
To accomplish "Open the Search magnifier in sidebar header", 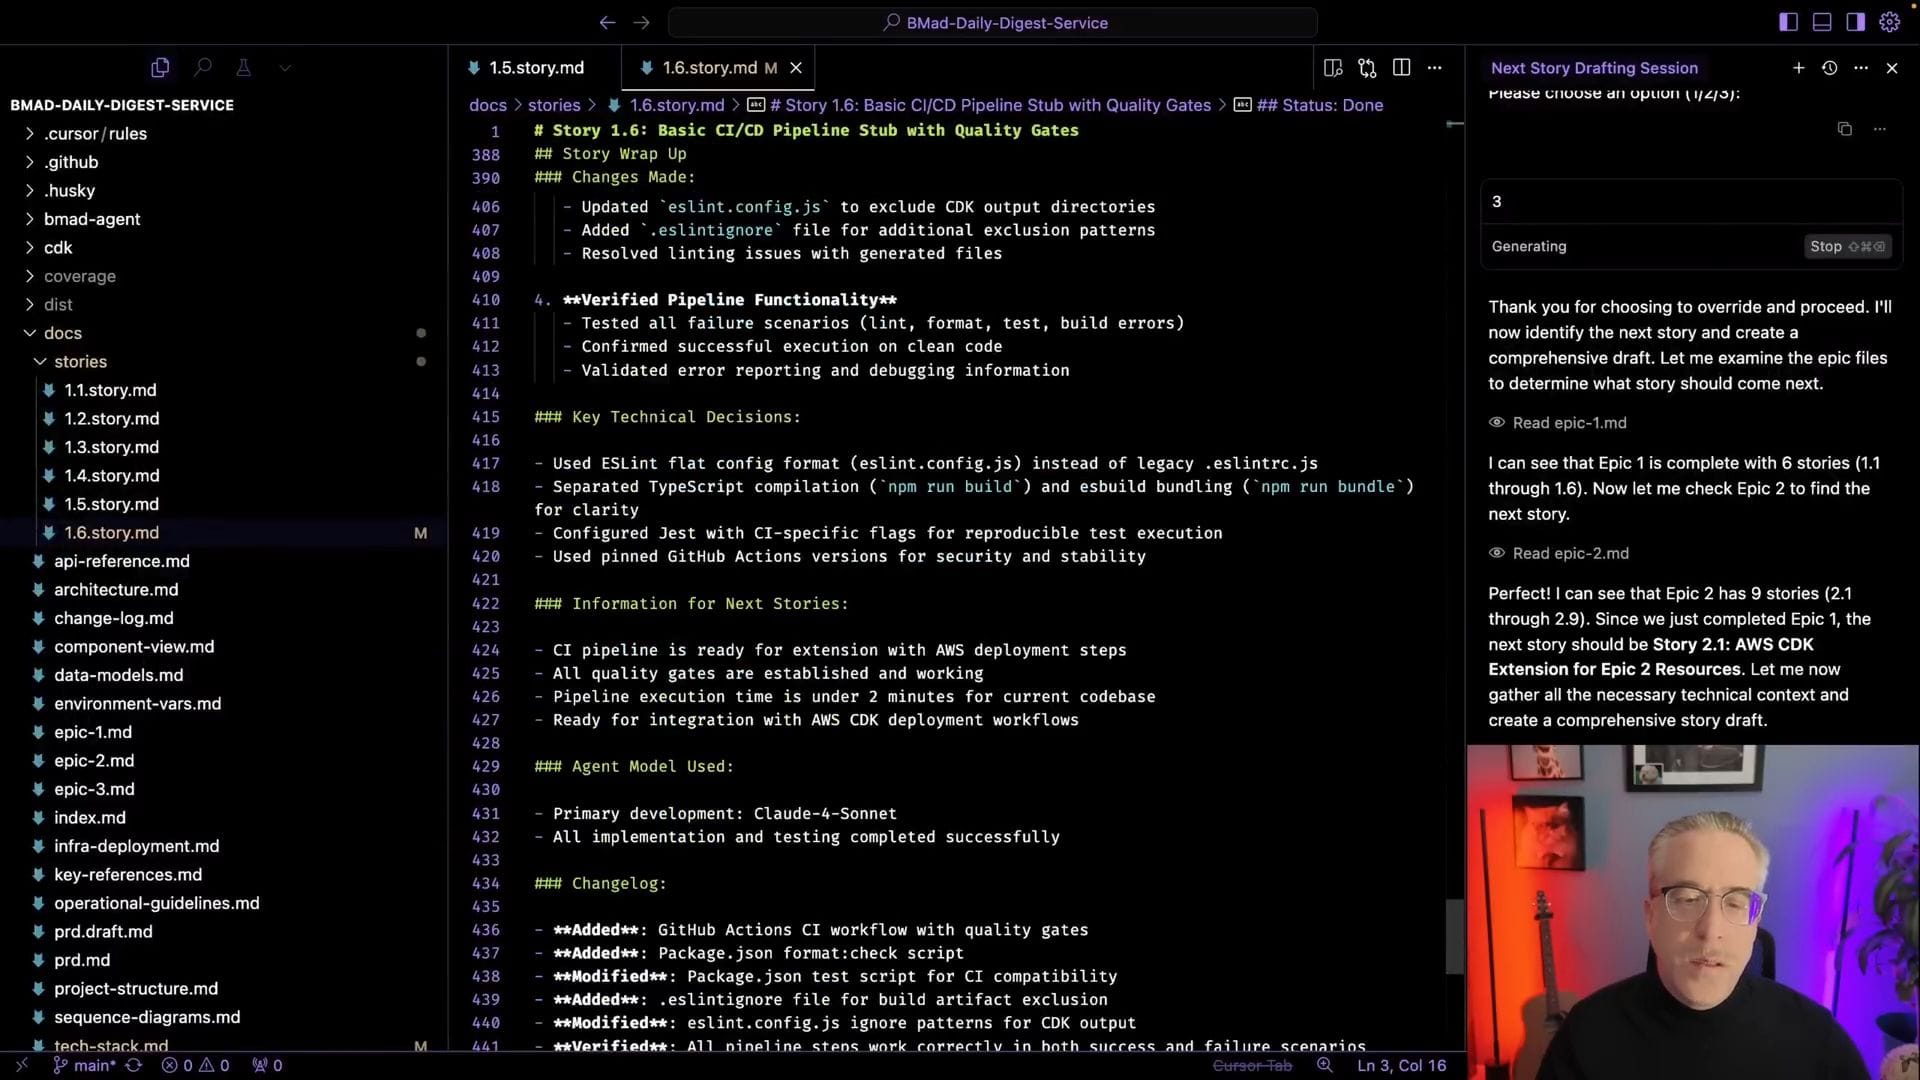I will [203, 68].
